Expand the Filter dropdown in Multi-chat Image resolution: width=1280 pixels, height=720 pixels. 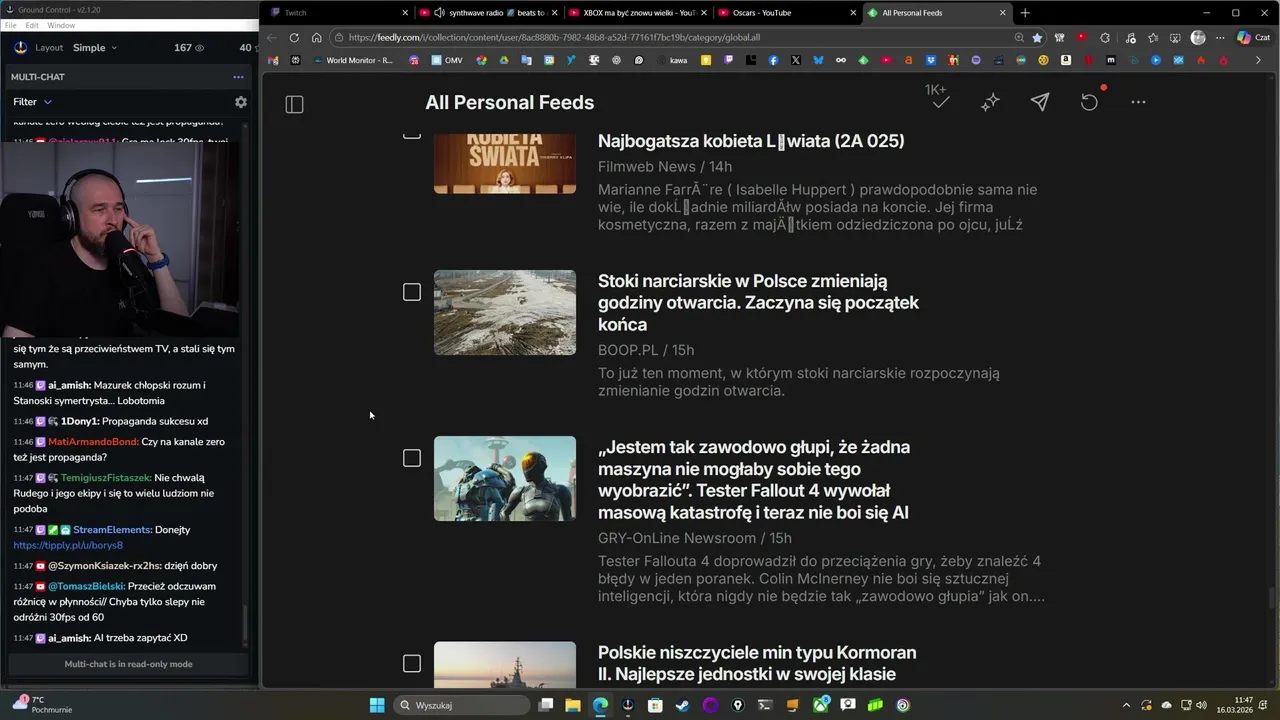33,102
